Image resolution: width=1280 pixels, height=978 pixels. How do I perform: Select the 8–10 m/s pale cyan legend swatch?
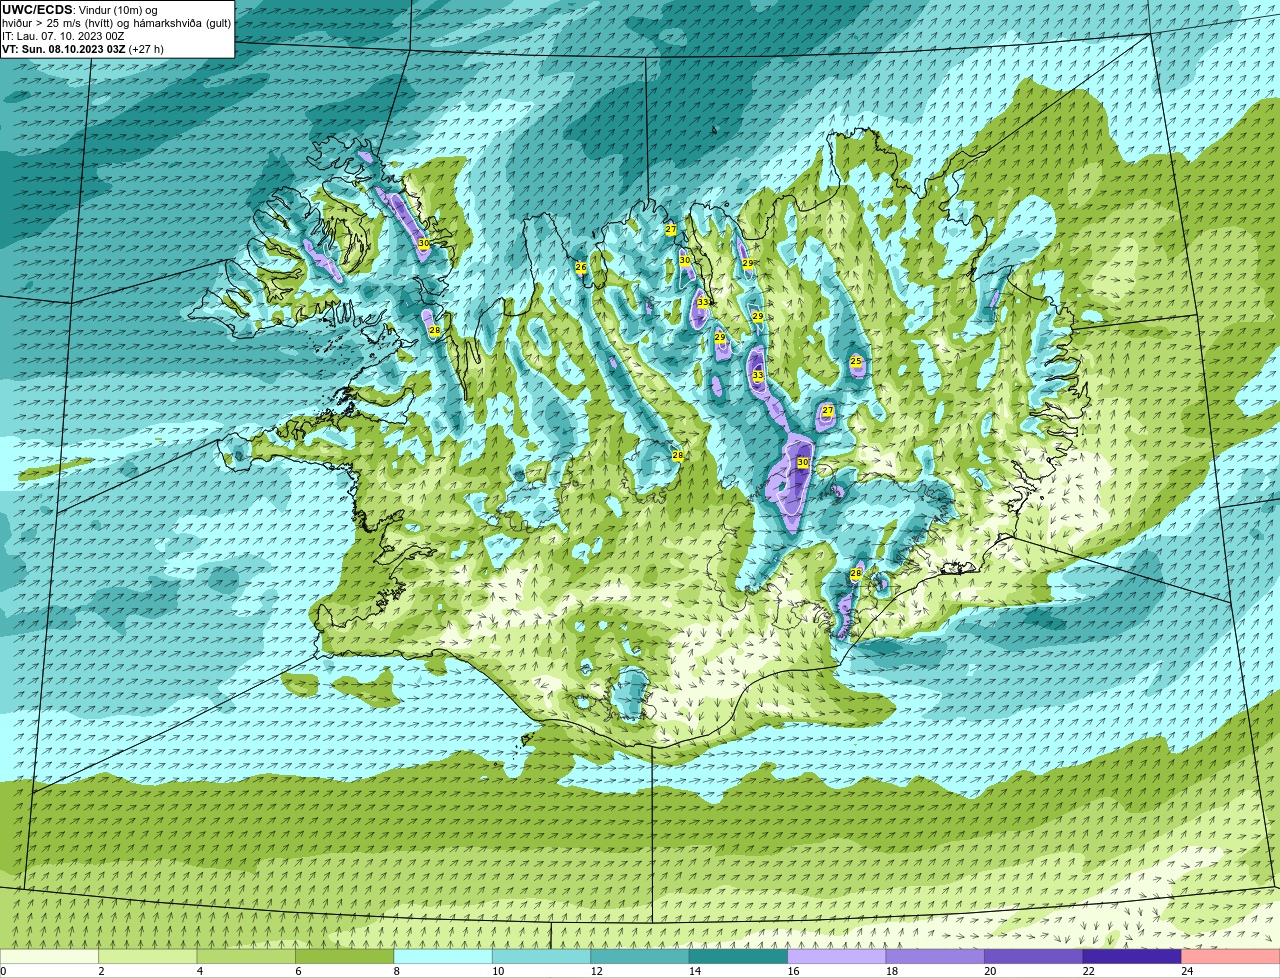click(x=443, y=956)
